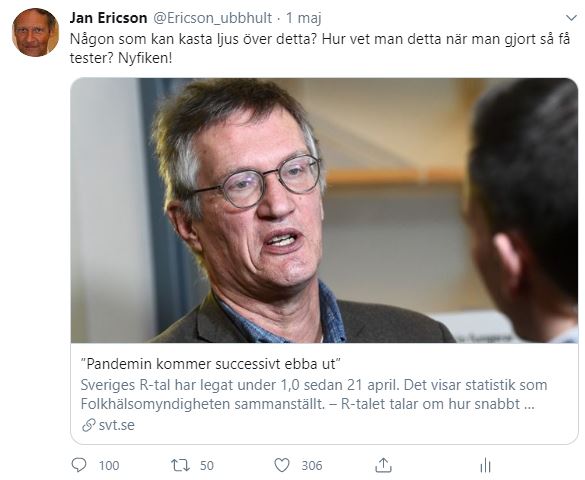Click the retweet arrows icon
The width and height of the screenshot is (585, 480).
point(180,465)
